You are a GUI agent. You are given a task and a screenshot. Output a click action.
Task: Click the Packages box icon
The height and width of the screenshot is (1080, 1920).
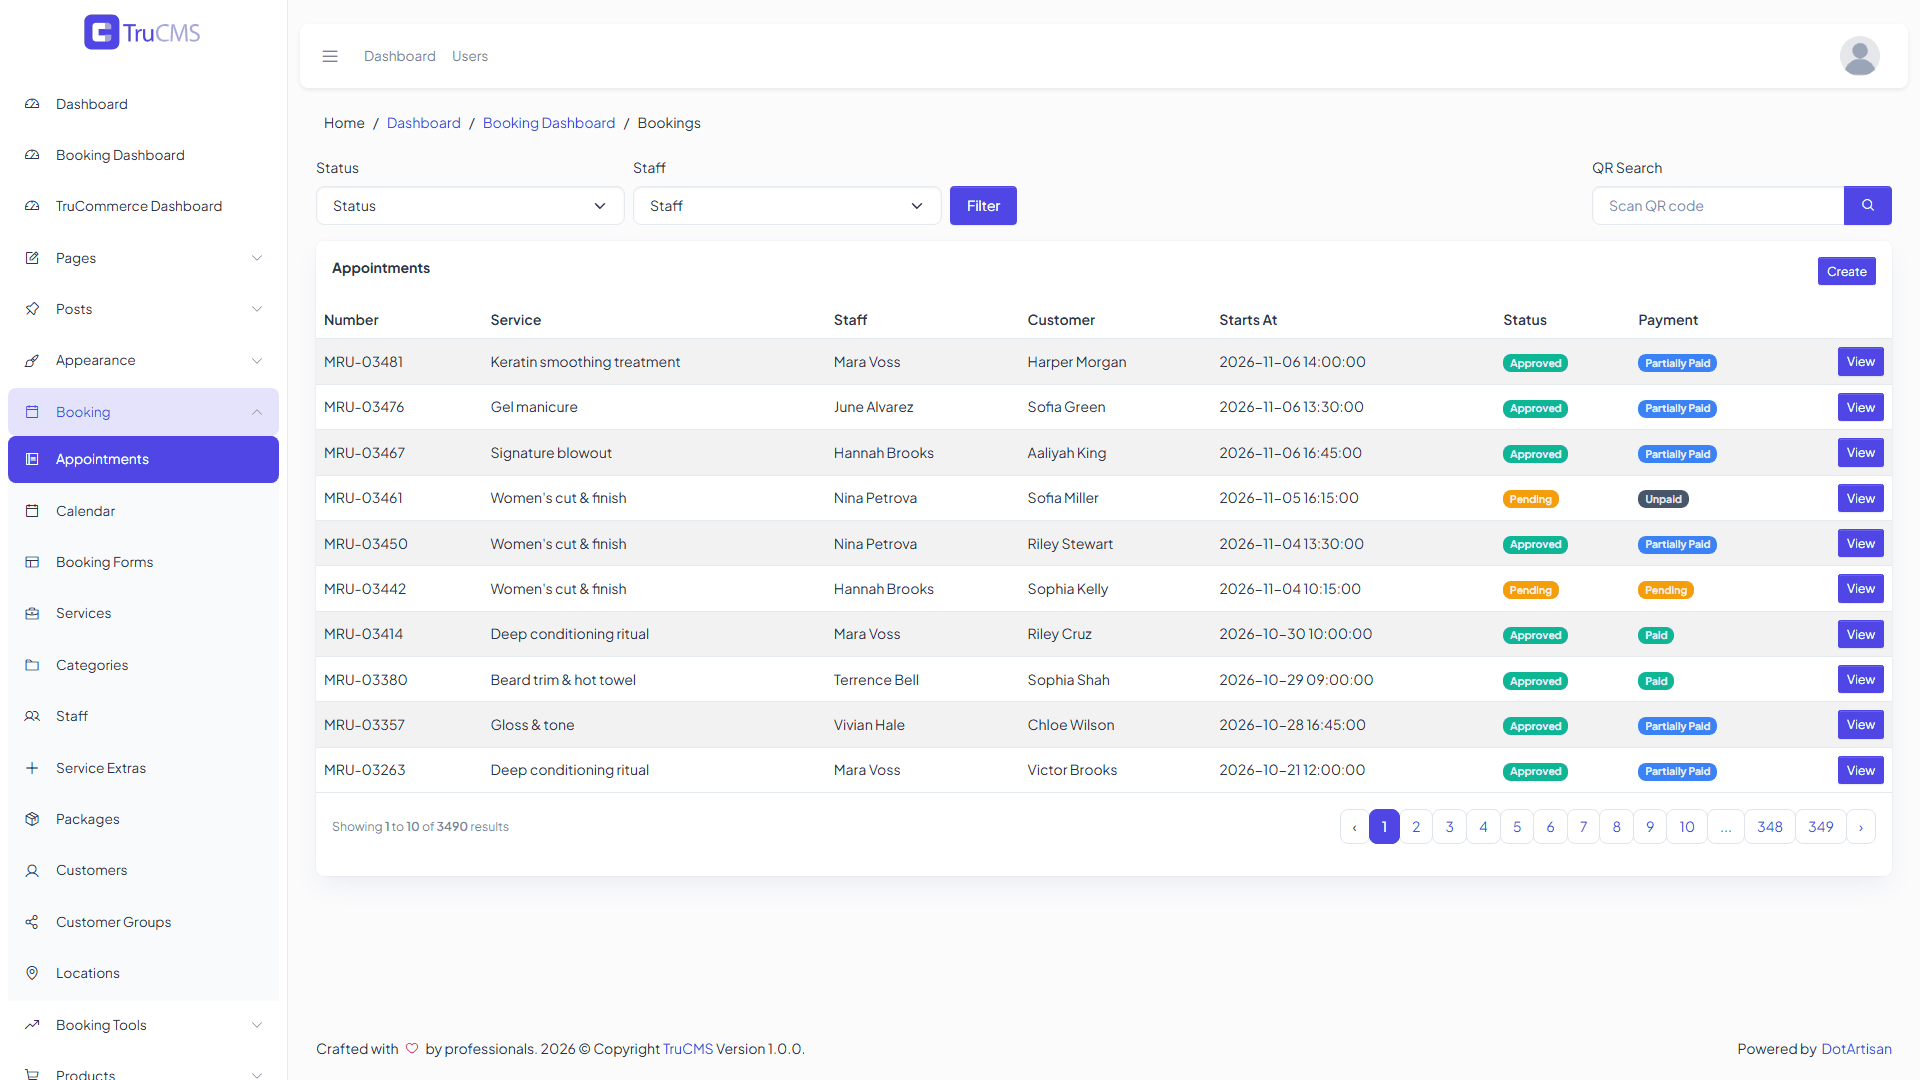pyautogui.click(x=32, y=819)
